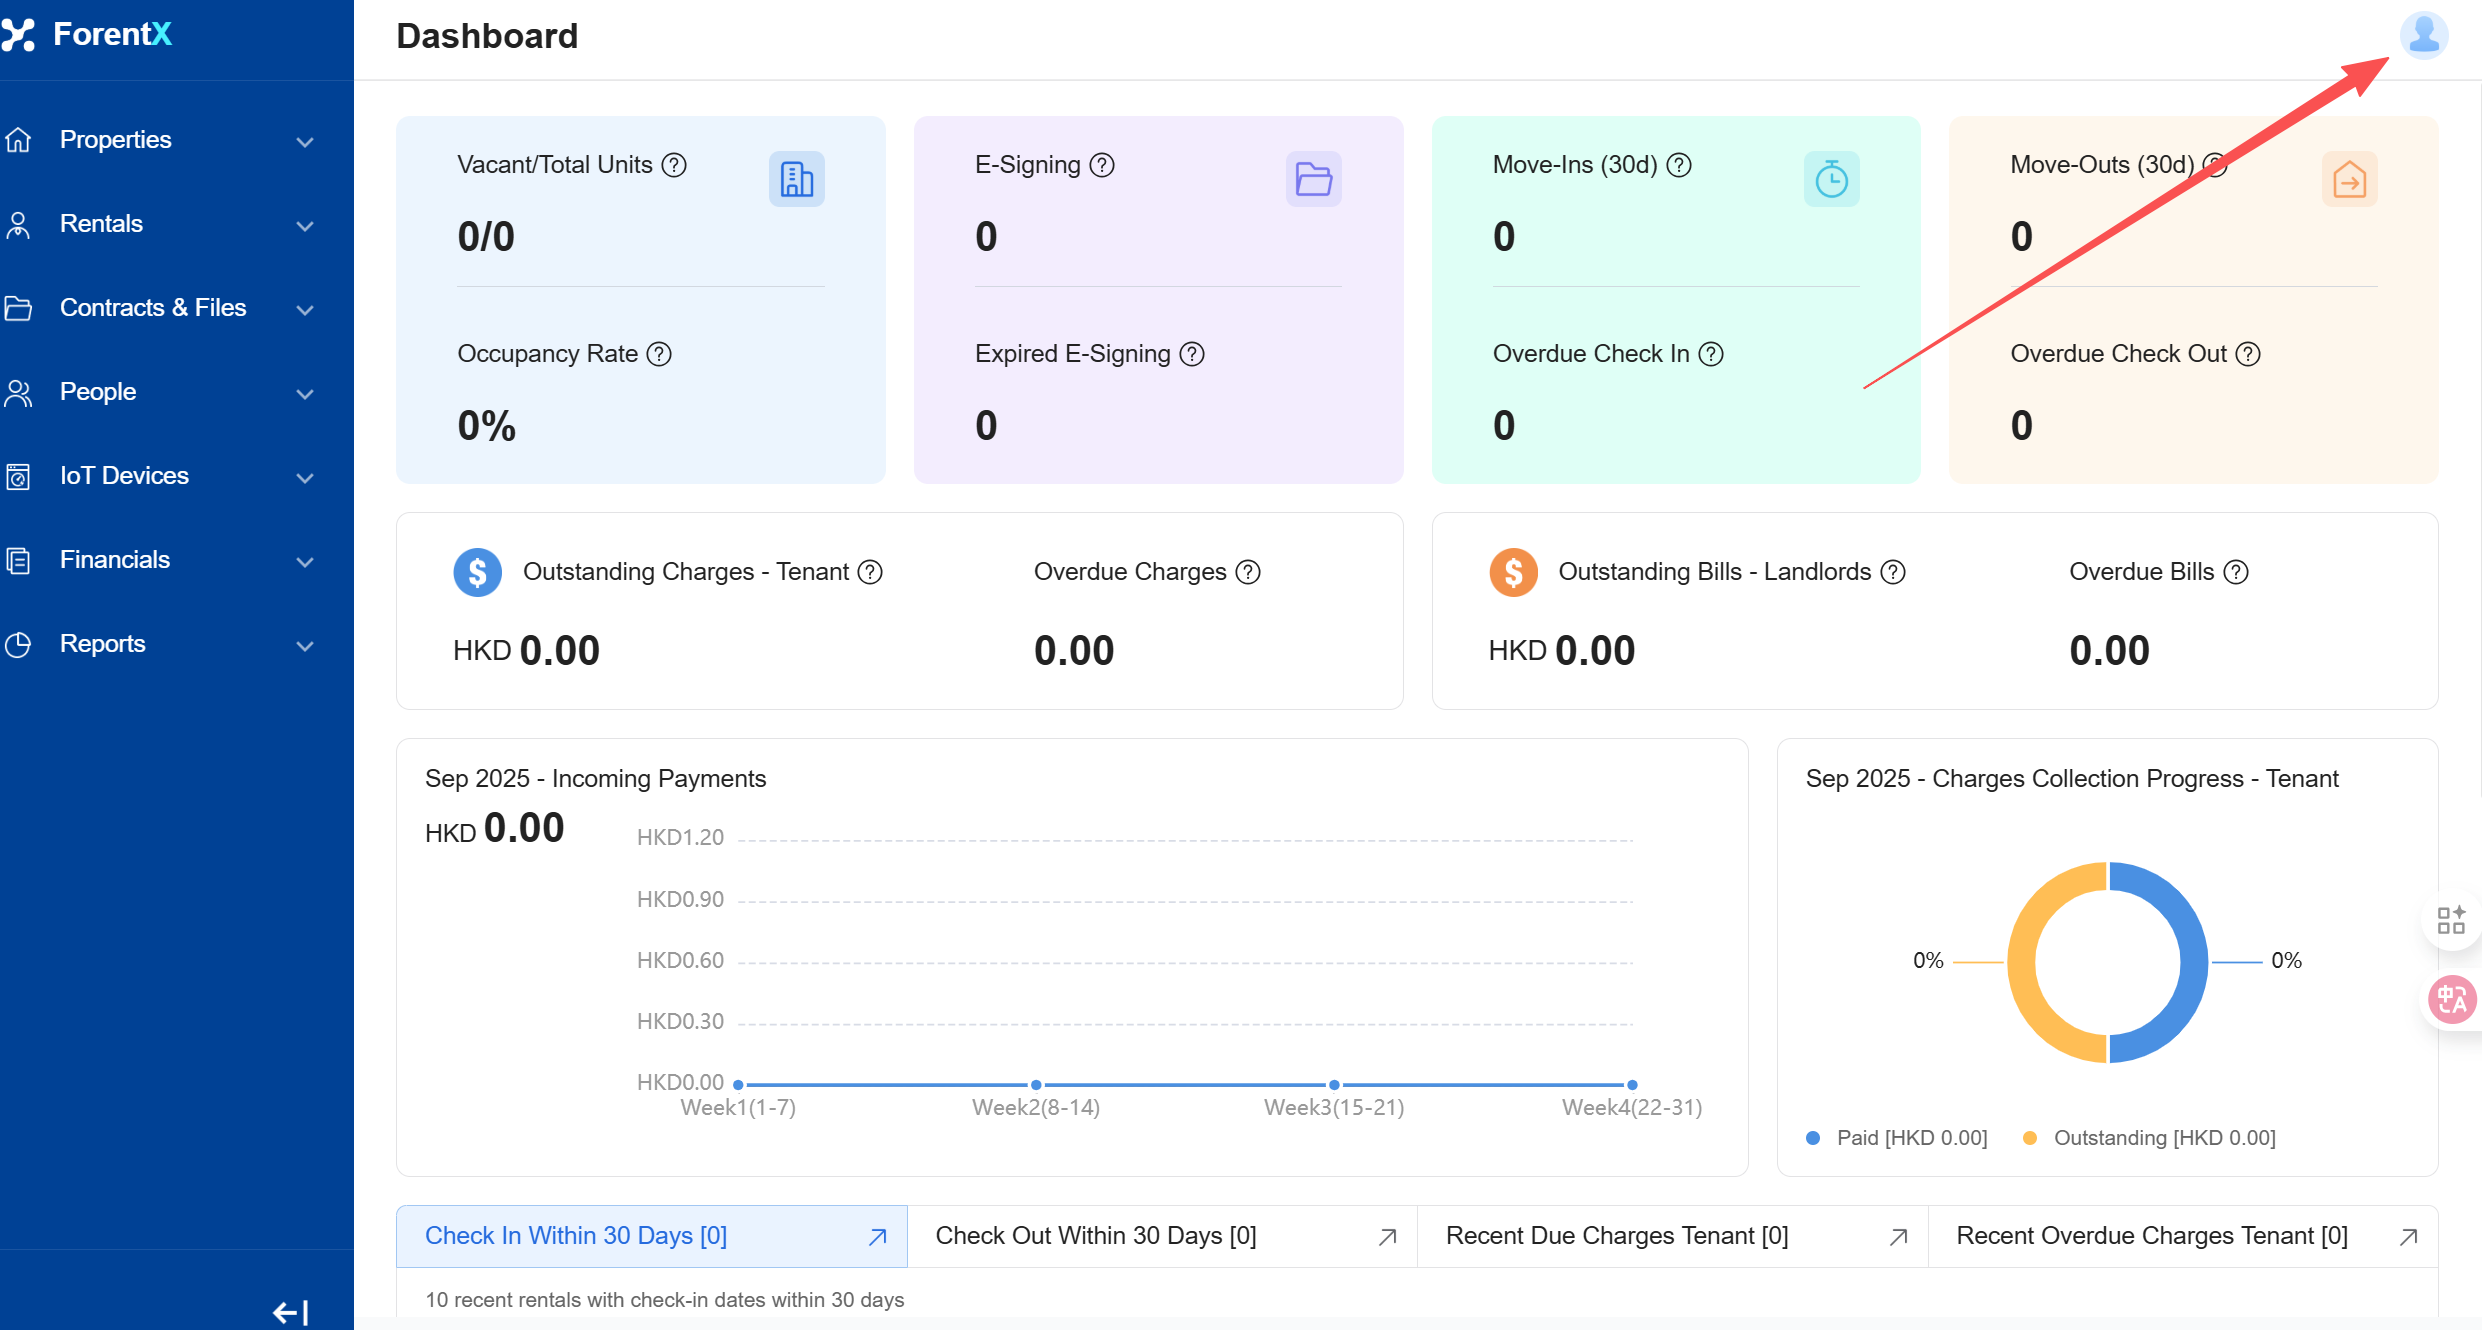Click the Vacant/Total Units building icon
2482x1330 pixels.
click(x=796, y=179)
